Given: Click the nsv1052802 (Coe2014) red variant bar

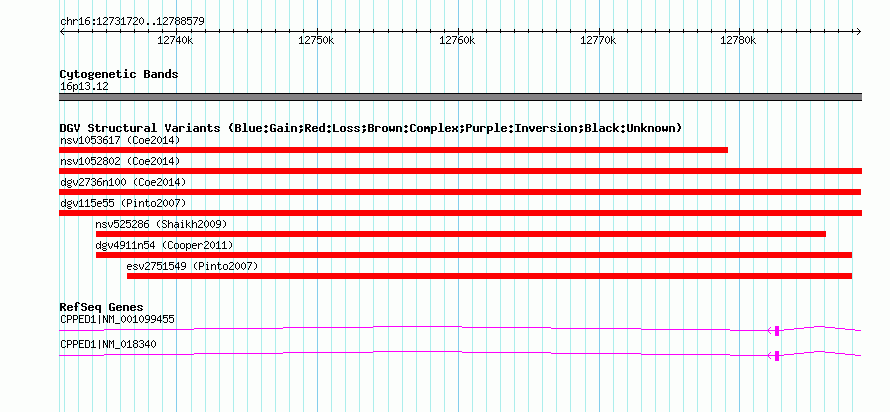Looking at the screenshot, I should (x=460, y=171).
